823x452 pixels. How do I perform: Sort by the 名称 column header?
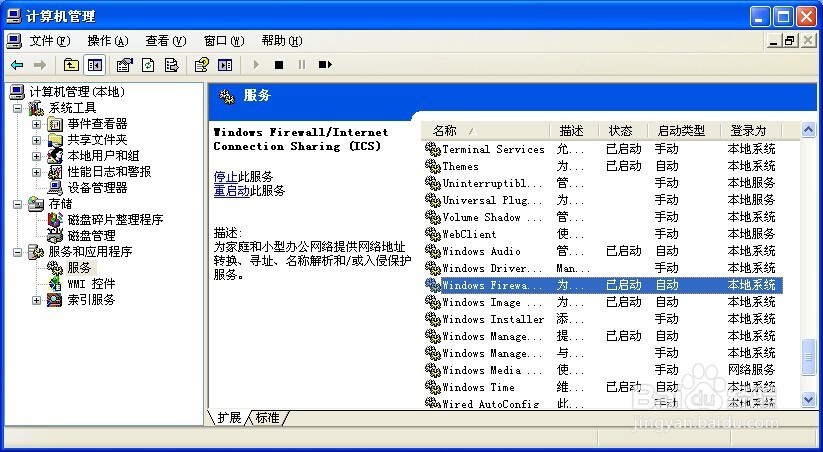tap(486, 131)
